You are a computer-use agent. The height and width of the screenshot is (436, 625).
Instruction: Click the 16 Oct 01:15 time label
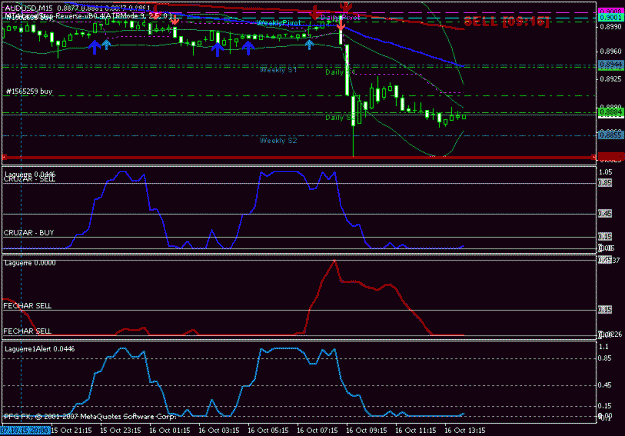click(x=170, y=430)
